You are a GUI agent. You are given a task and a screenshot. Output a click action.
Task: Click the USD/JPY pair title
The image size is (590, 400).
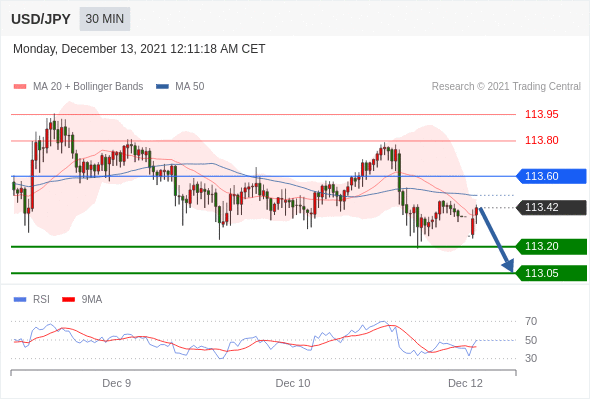(x=41, y=19)
